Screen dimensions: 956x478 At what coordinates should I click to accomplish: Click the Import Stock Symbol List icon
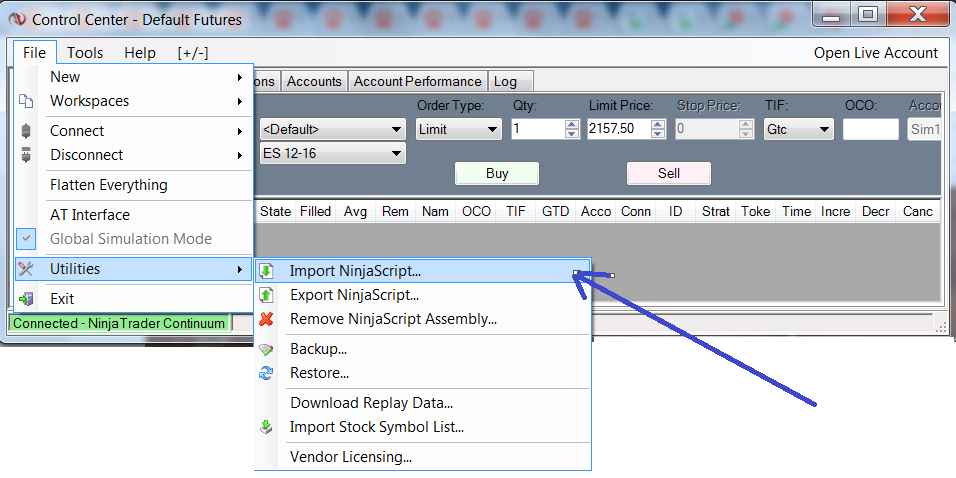coord(266,427)
